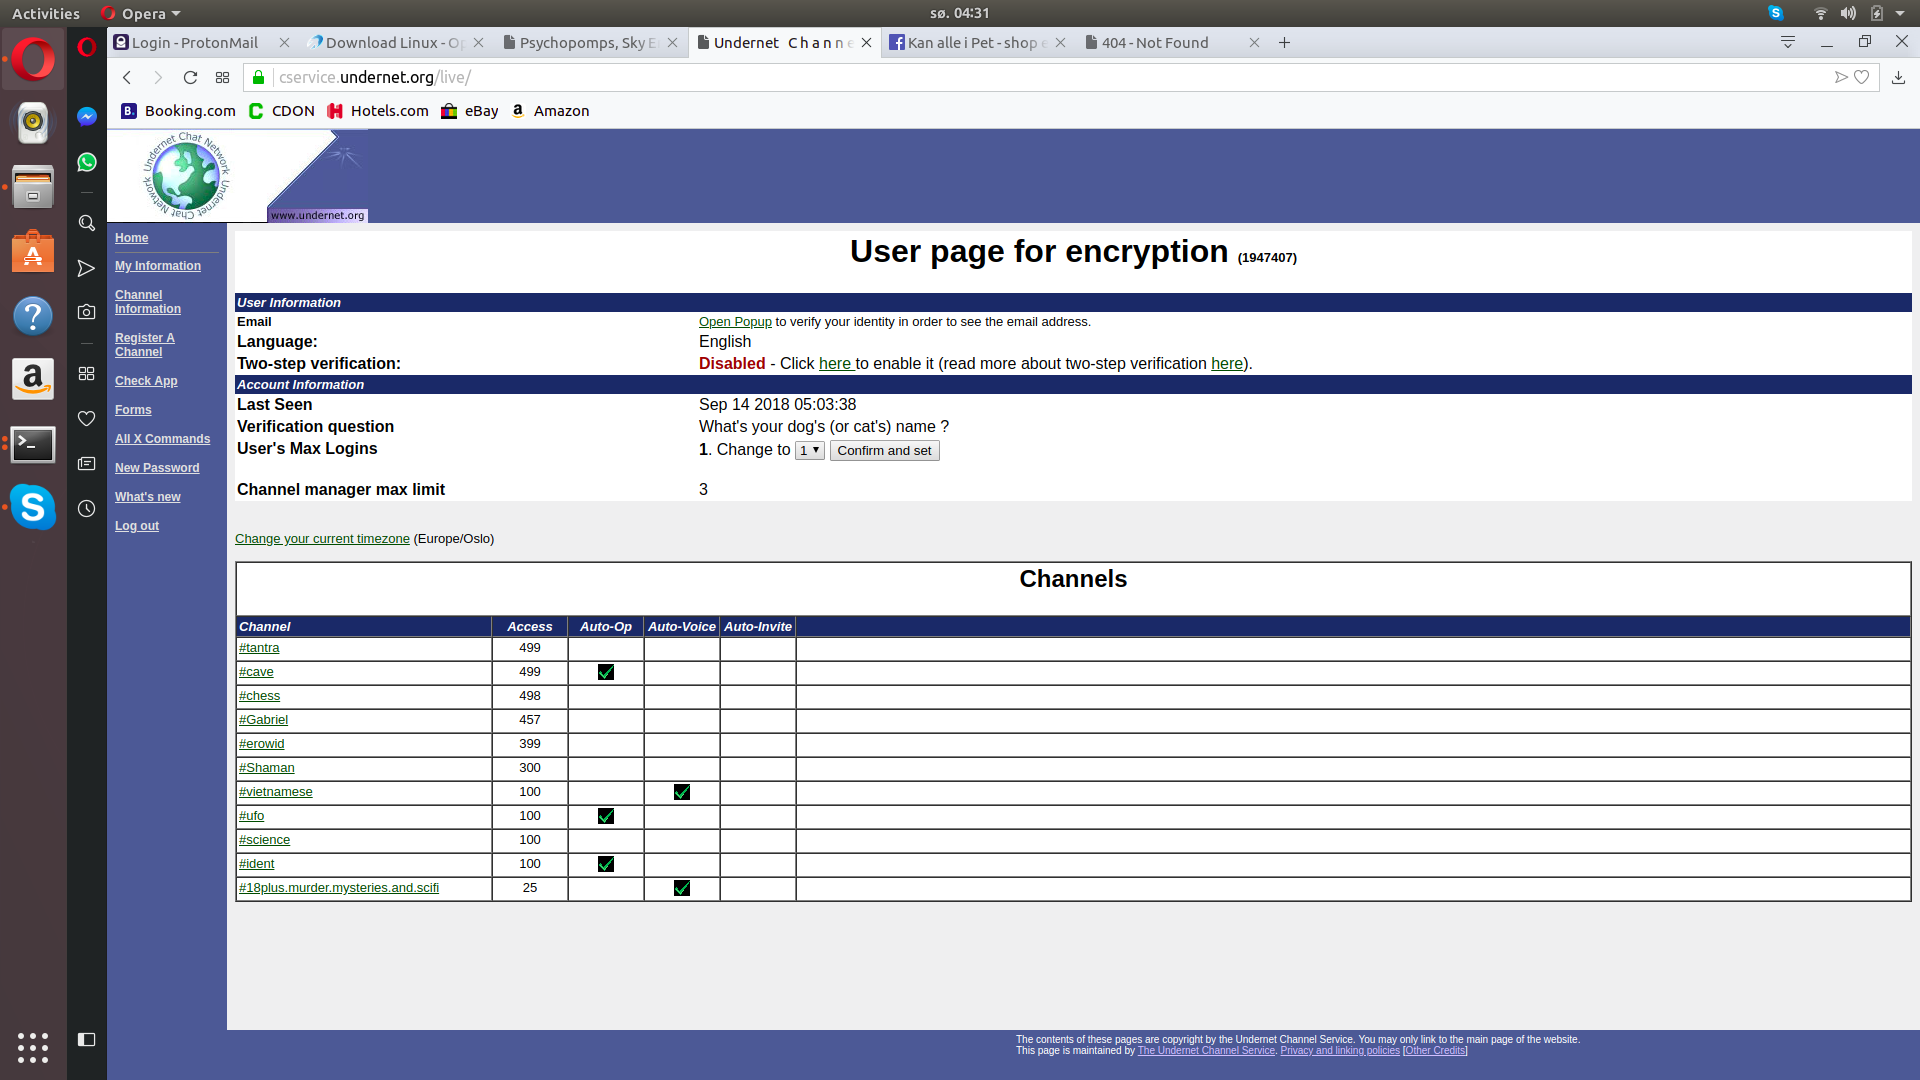Open the tab menu icon in title bar
Screen dimensions: 1920x1080
click(1788, 42)
